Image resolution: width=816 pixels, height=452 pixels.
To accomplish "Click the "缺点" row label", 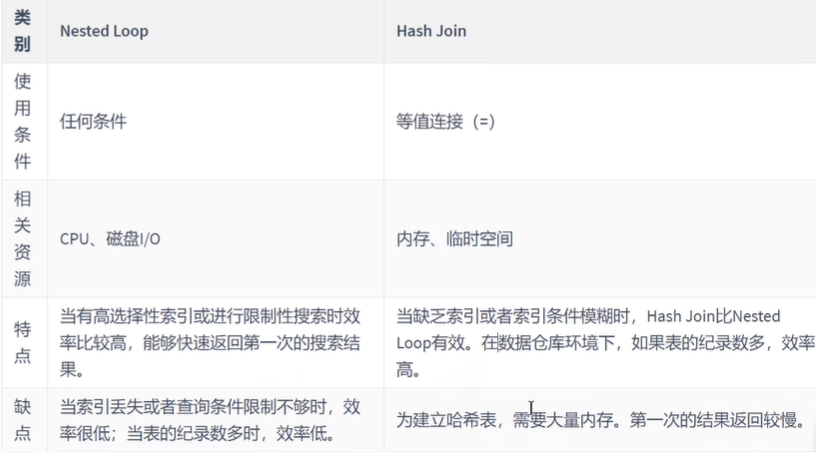I will [22, 419].
